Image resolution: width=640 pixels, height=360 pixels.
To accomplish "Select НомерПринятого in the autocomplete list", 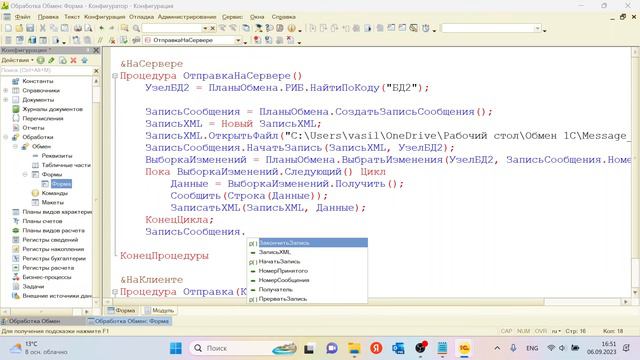I will [x=308, y=271].
